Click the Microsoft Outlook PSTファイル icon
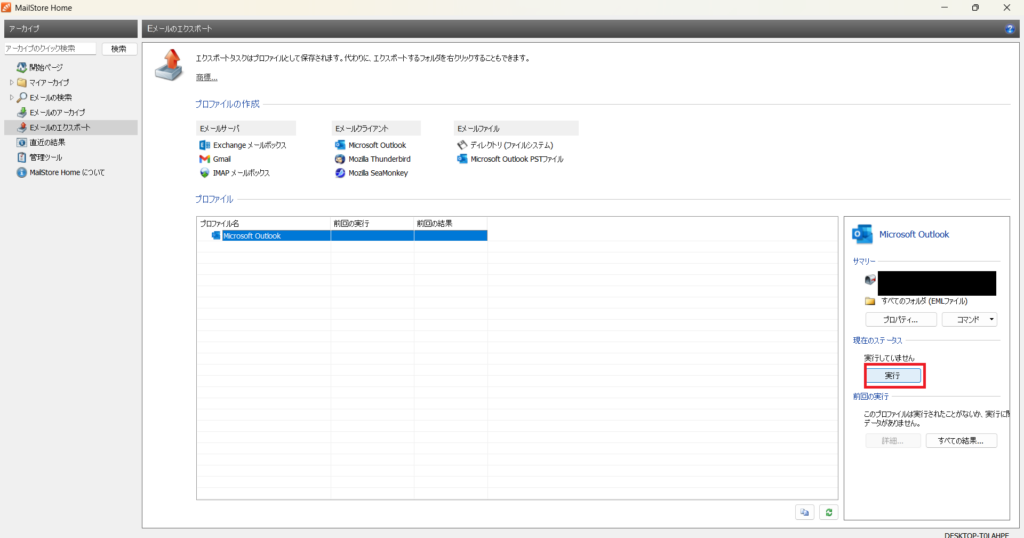Screen dimensions: 1024x538 [462, 159]
